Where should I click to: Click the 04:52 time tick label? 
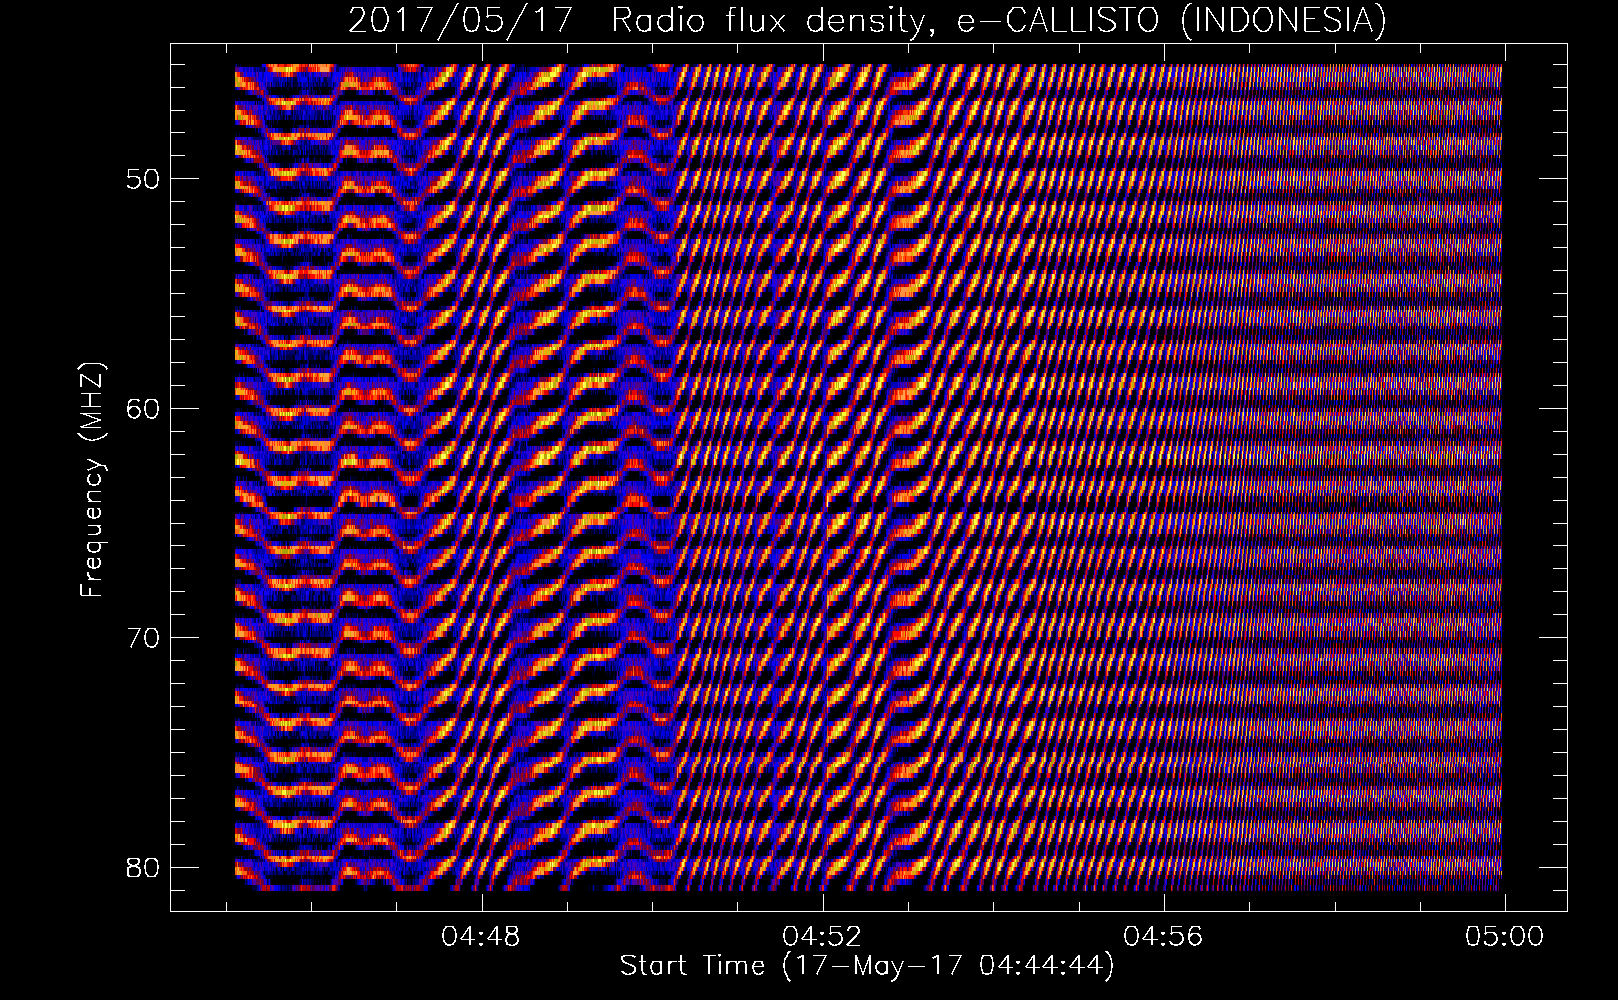pos(823,937)
